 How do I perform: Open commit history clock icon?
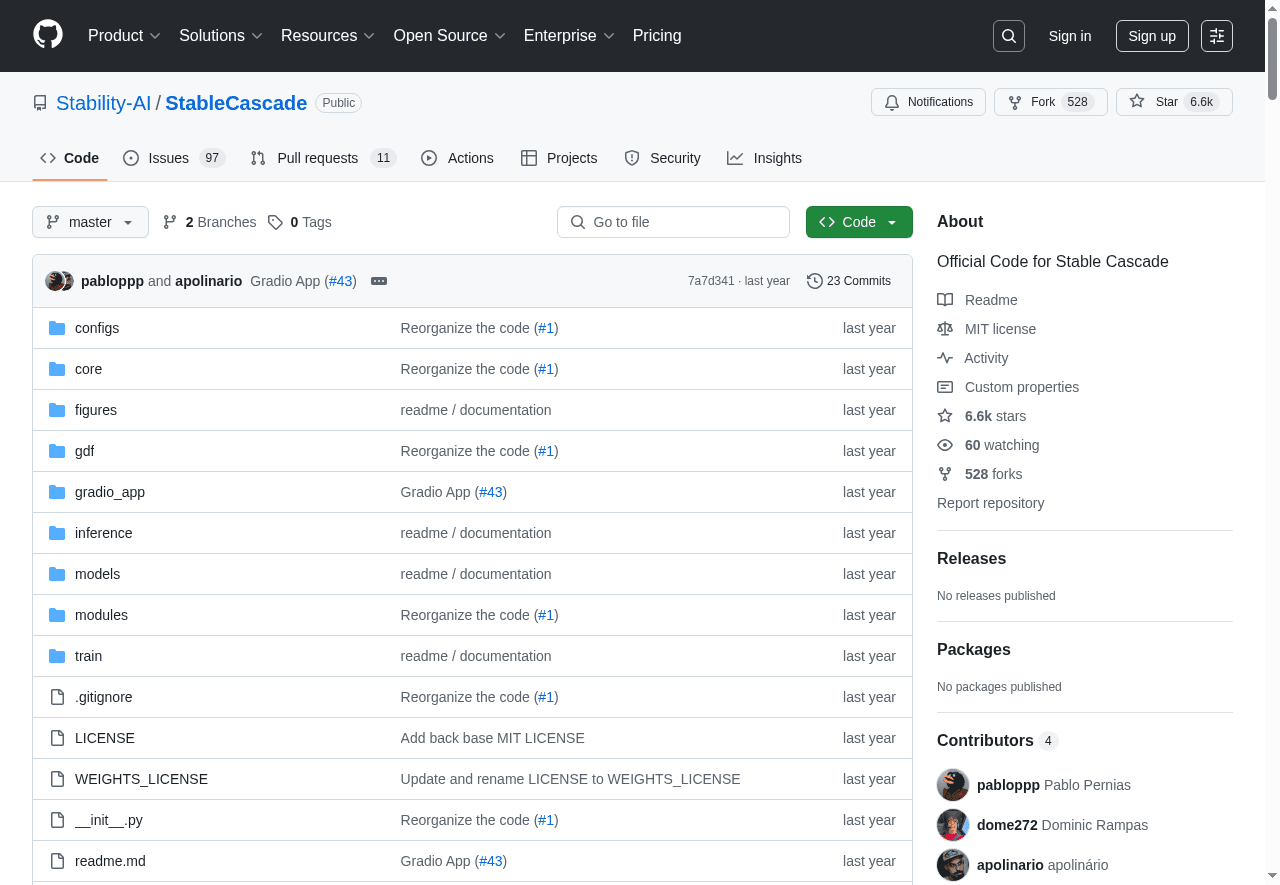tap(815, 281)
